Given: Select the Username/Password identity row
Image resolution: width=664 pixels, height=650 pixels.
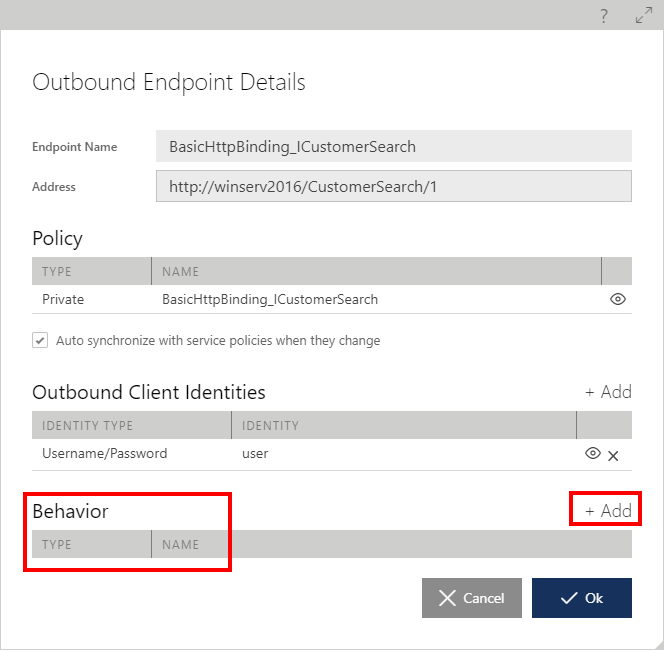Looking at the screenshot, I should 332,454.
